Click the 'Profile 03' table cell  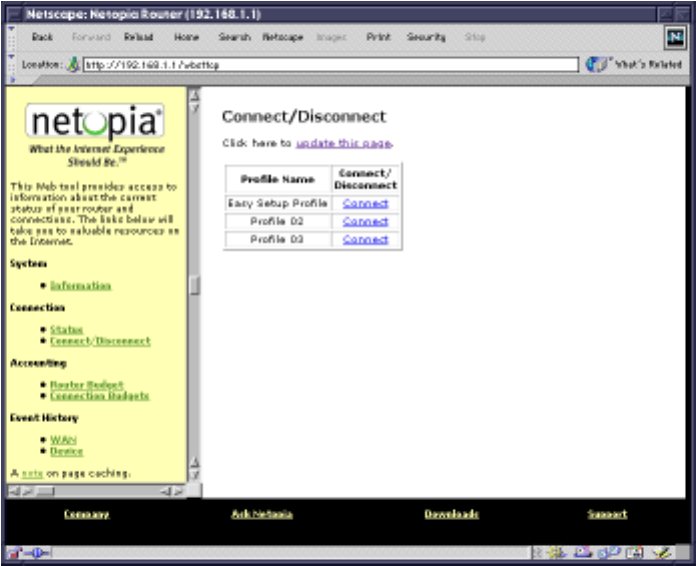pyautogui.click(x=277, y=239)
